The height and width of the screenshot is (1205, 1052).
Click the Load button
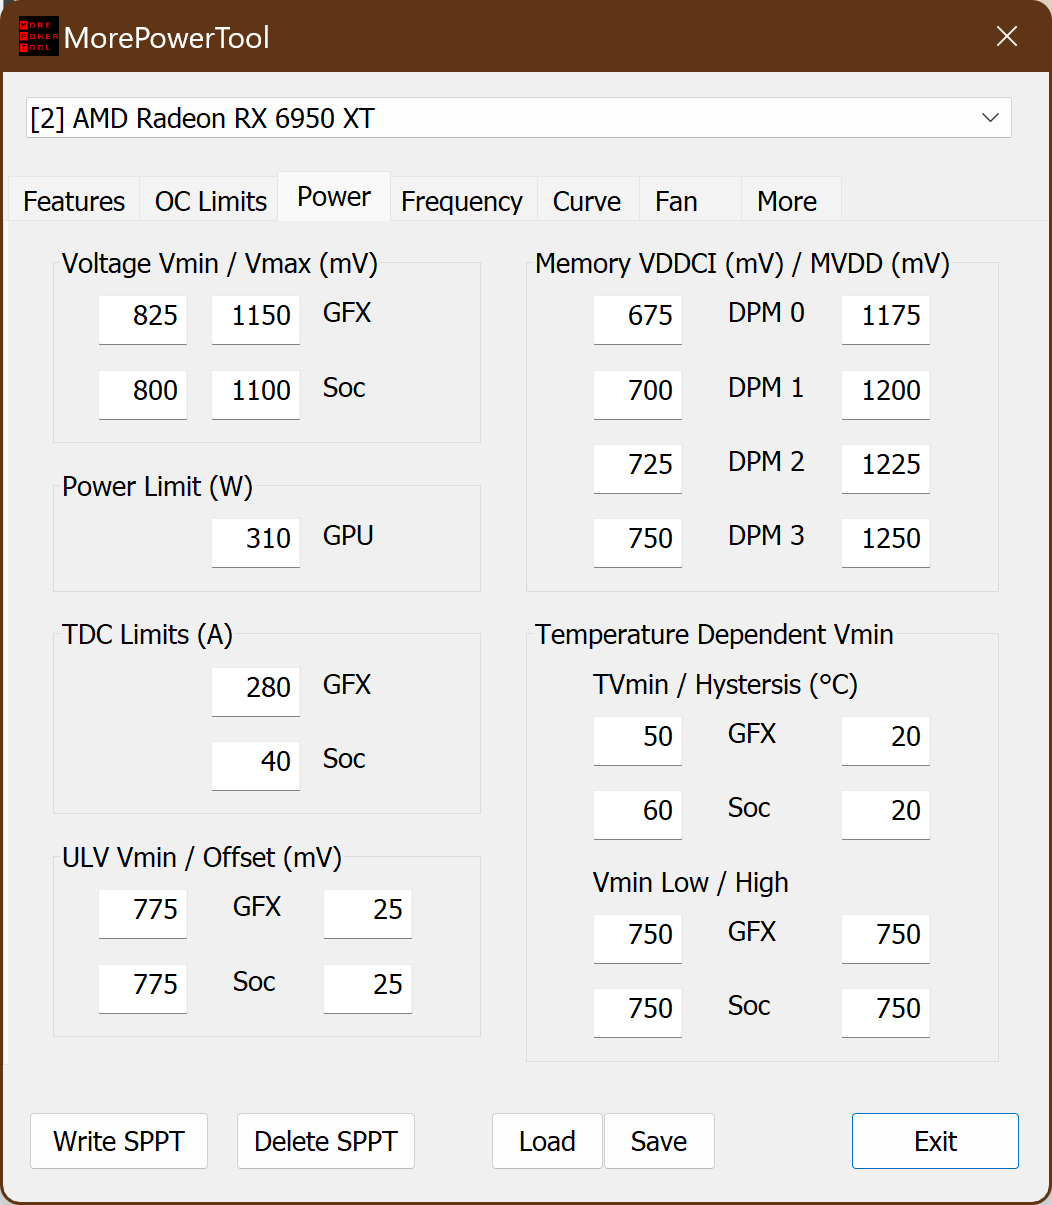(547, 1141)
